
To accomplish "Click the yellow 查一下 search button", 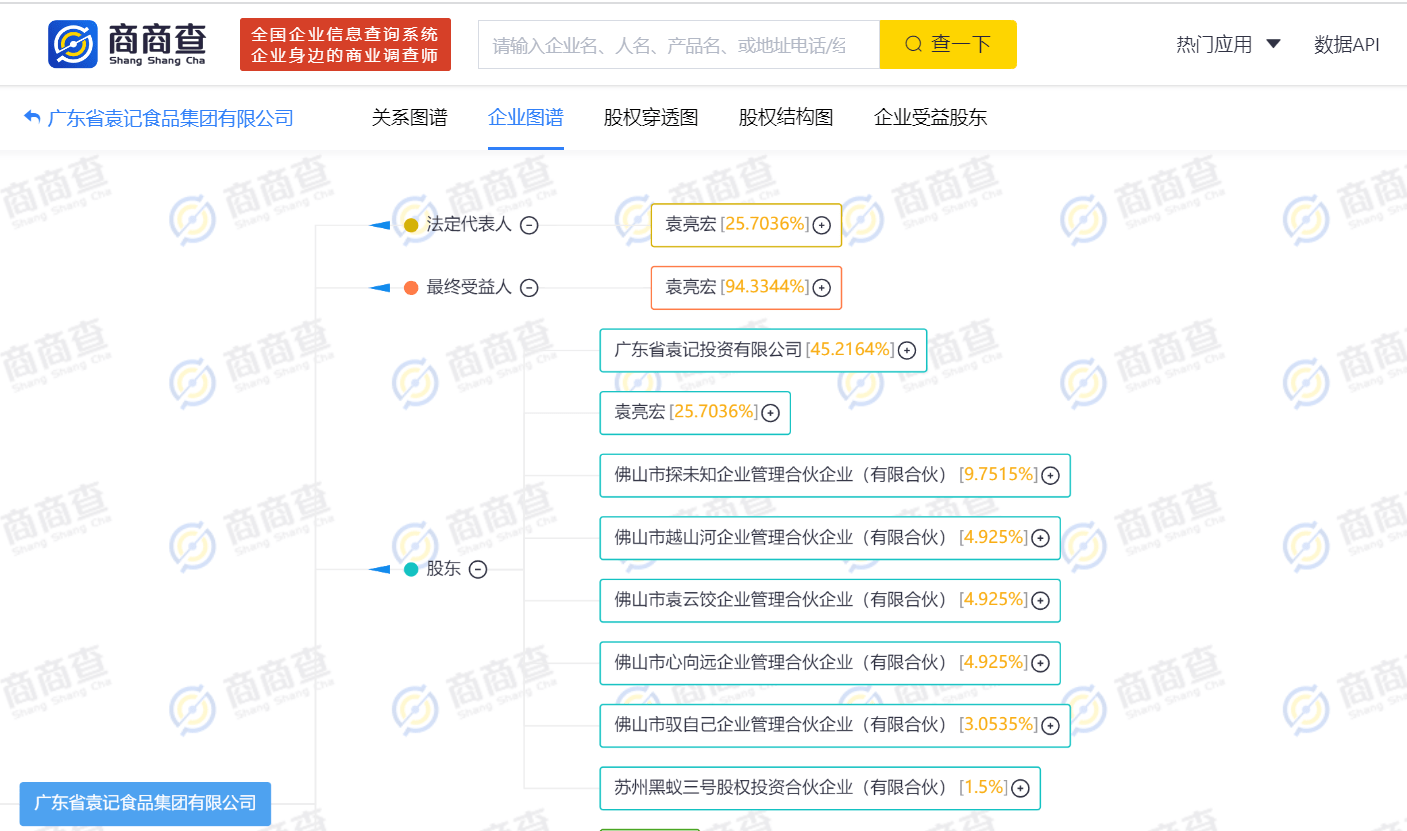I will (947, 44).
